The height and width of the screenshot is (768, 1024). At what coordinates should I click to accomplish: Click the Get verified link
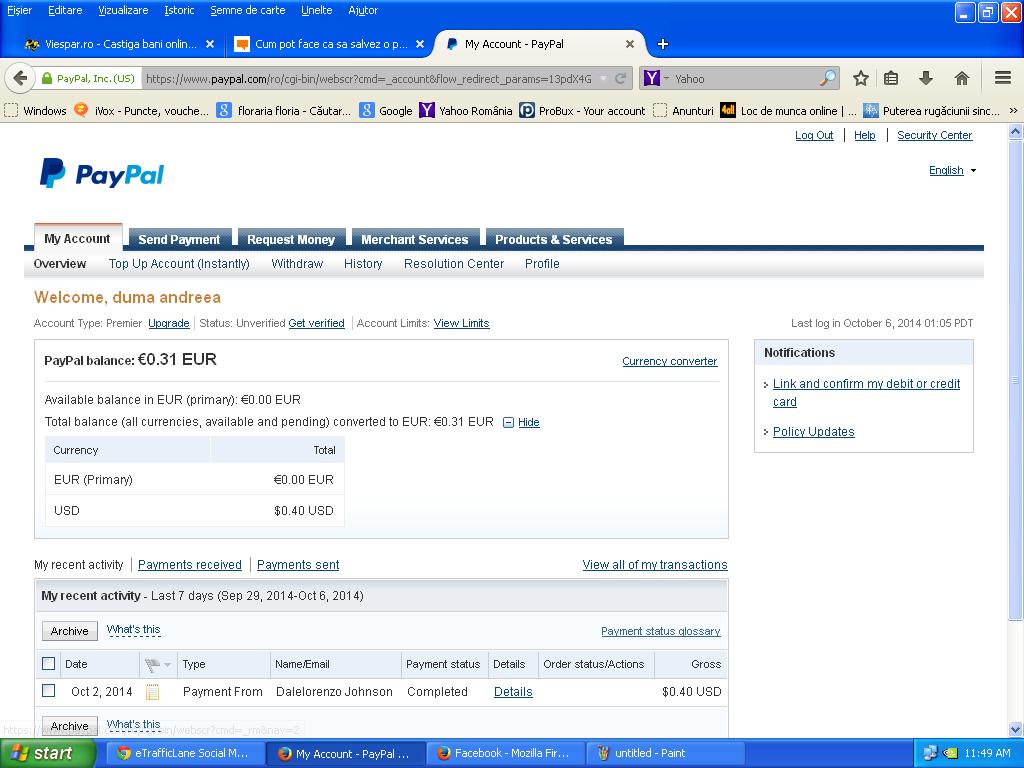(x=316, y=323)
